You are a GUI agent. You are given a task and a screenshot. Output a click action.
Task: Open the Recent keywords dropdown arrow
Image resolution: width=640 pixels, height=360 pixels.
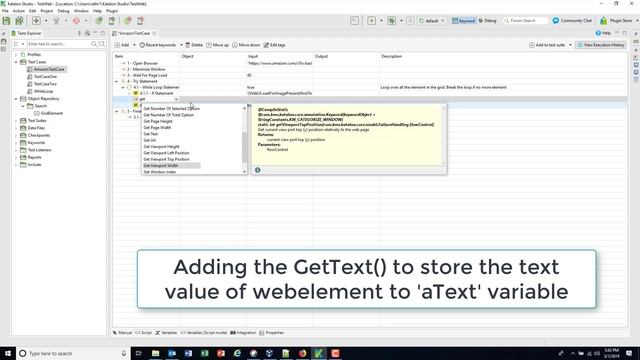181,45
